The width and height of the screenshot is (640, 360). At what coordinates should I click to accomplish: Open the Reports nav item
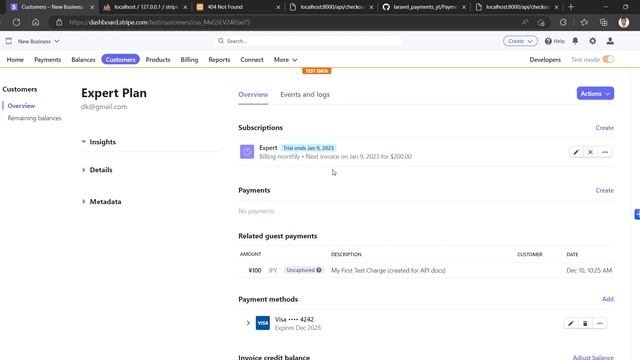(x=219, y=60)
